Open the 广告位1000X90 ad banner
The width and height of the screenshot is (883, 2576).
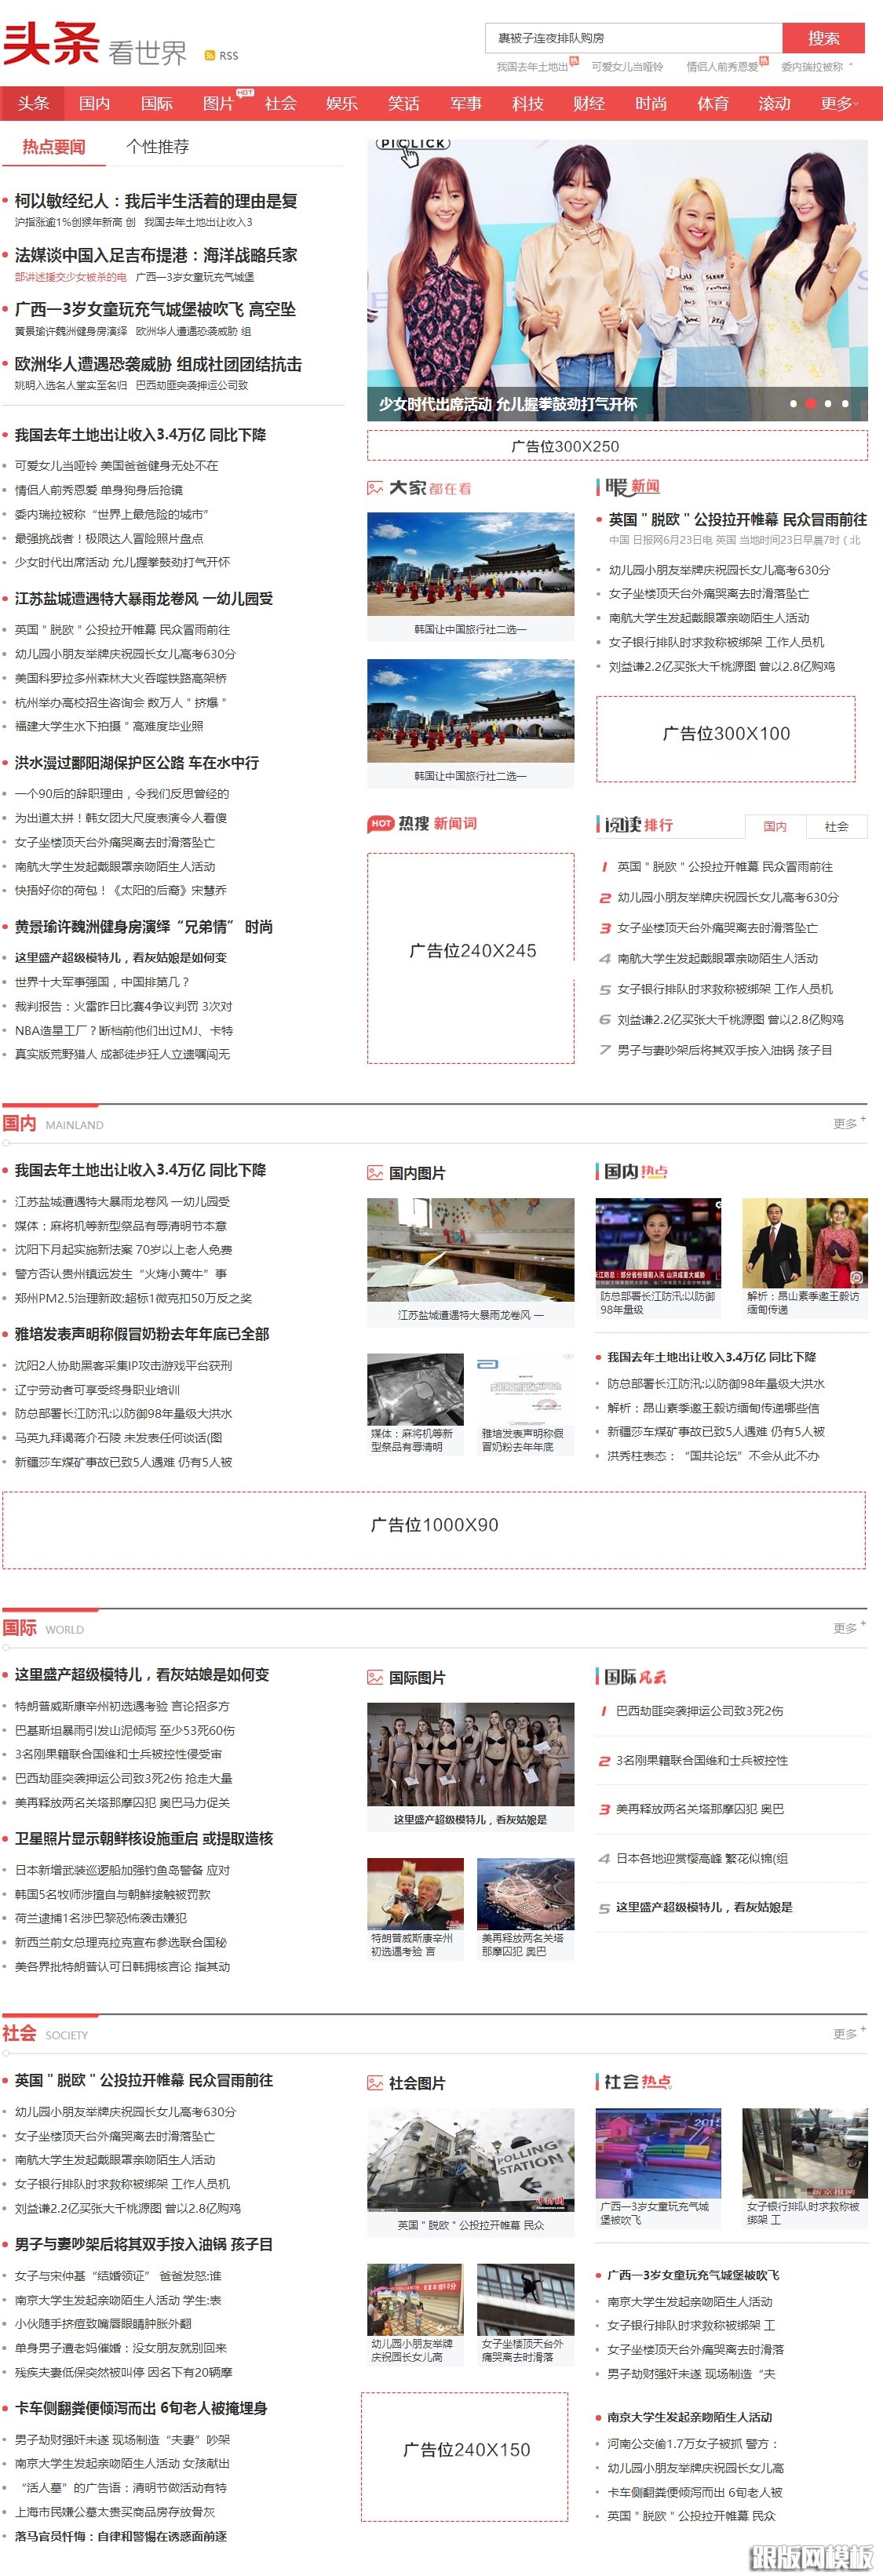pos(434,1529)
